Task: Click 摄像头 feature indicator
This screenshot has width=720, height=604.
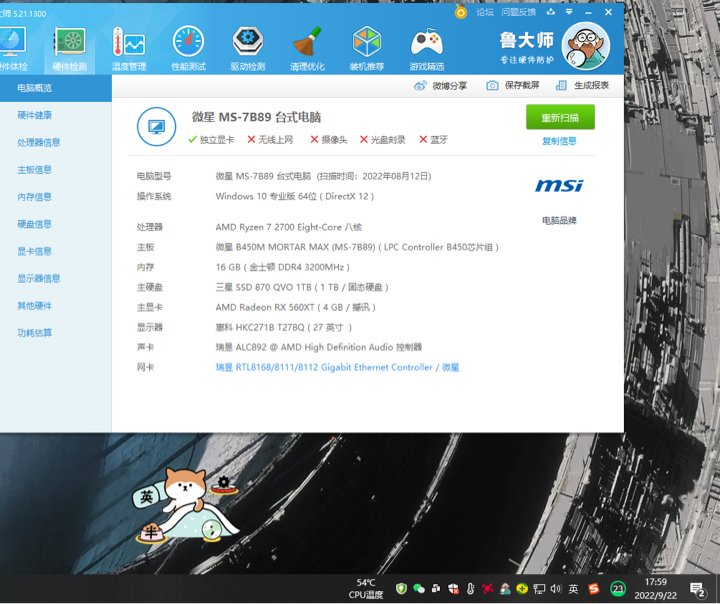Action: pyautogui.click(x=329, y=140)
